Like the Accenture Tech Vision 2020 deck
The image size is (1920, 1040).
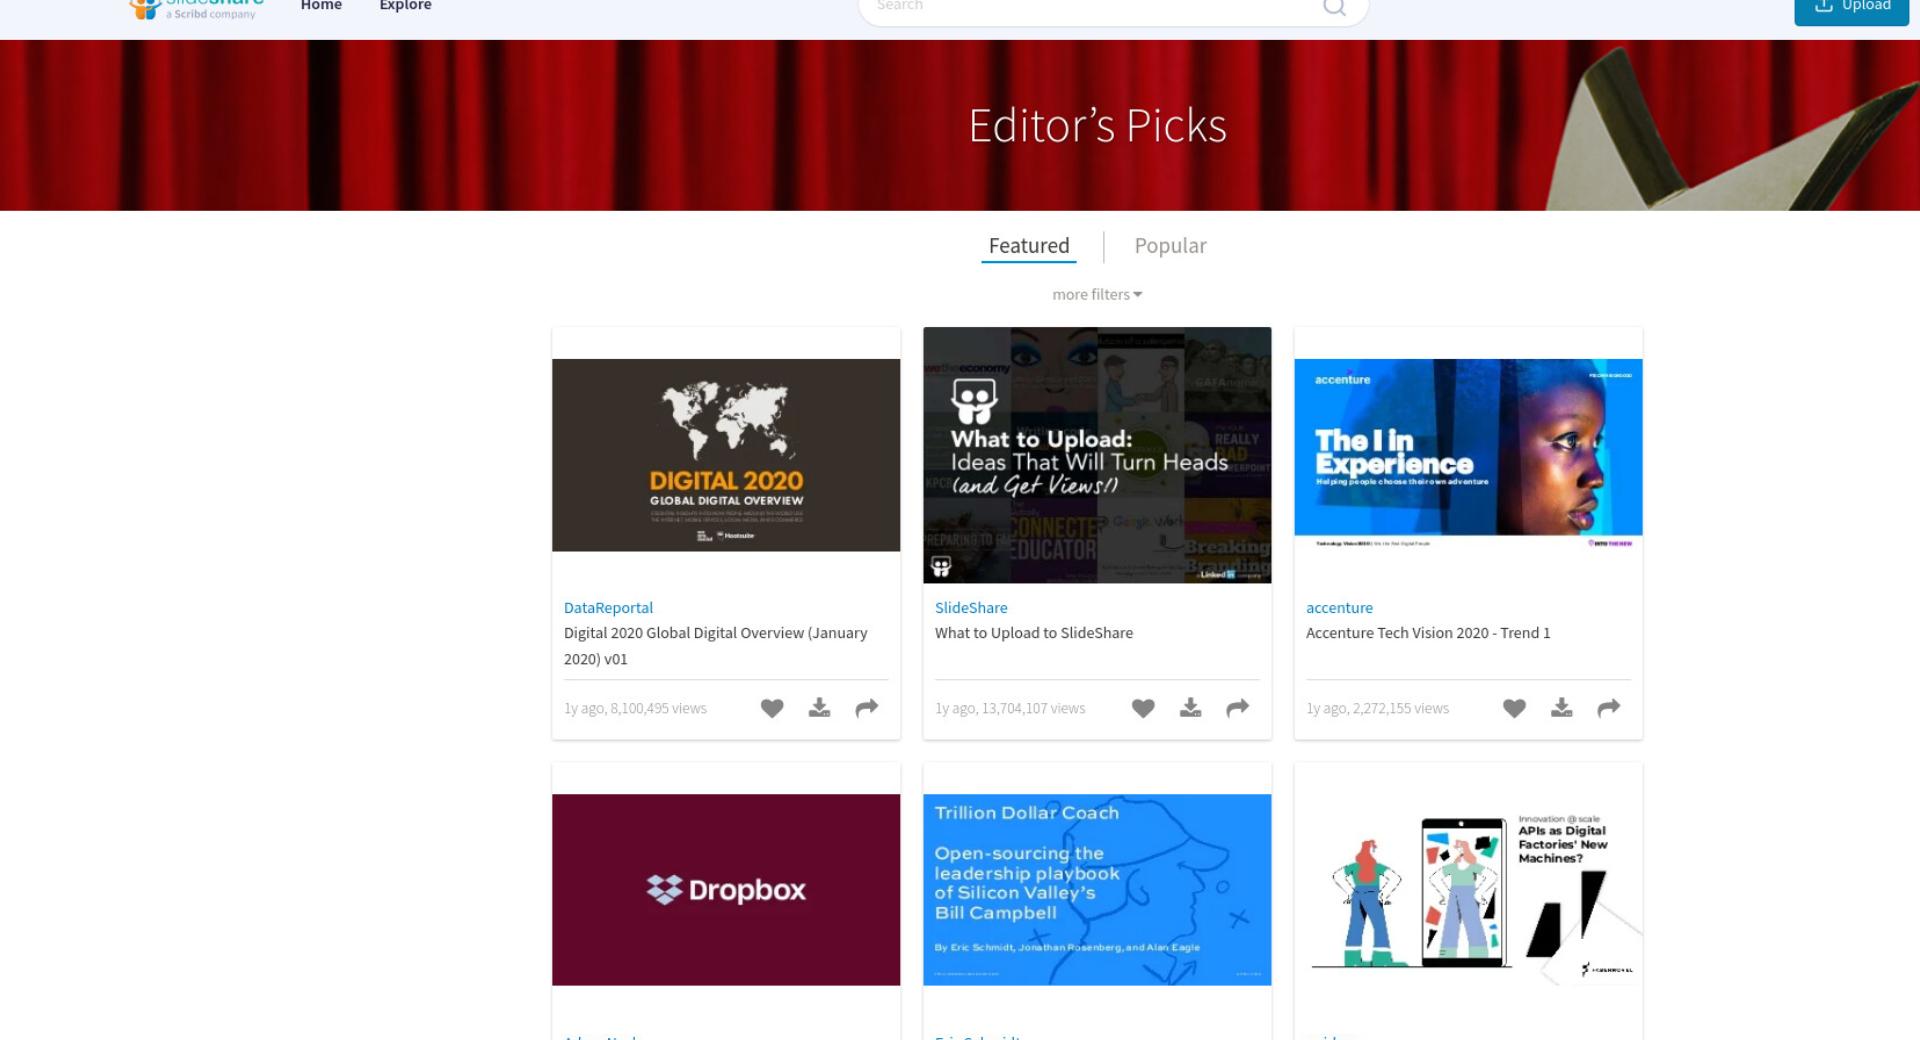pos(1514,708)
